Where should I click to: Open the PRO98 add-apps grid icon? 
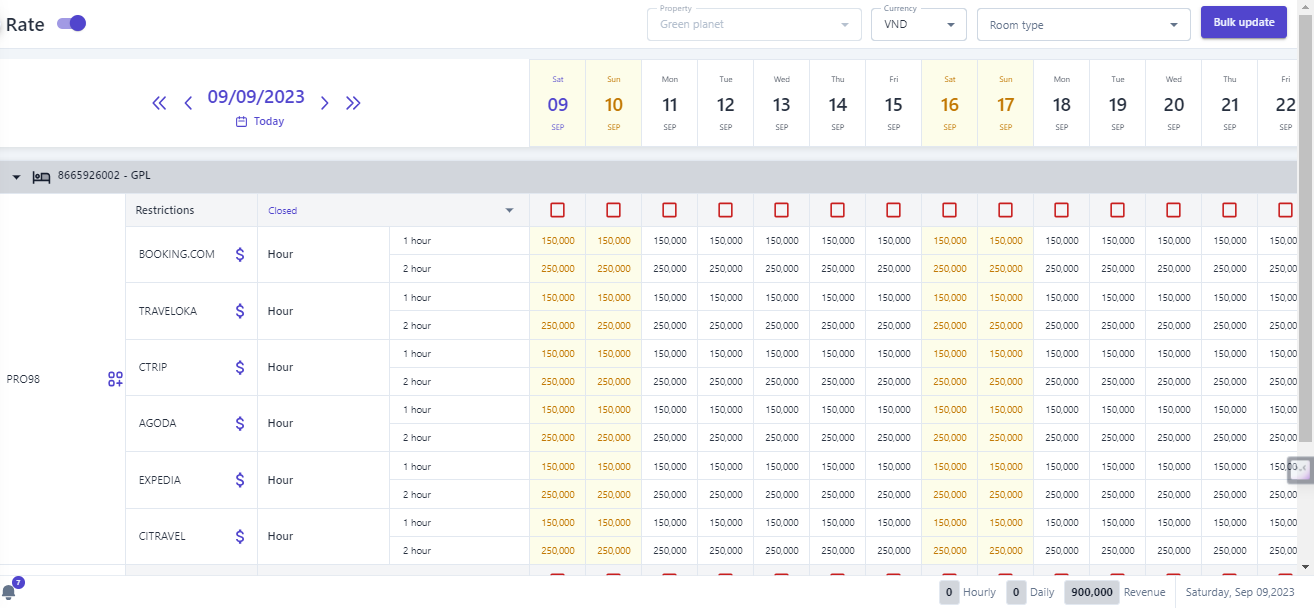[x=115, y=379]
